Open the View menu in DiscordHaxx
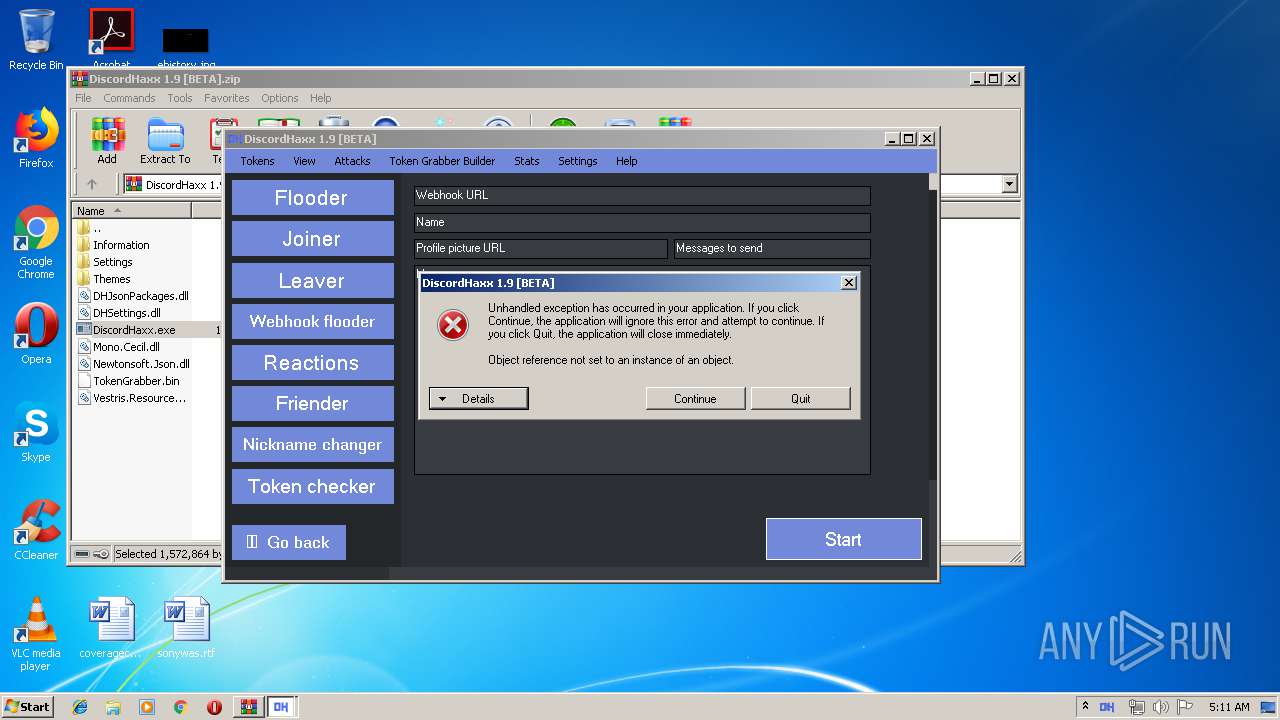Viewport: 1280px width, 720px height. (x=304, y=161)
